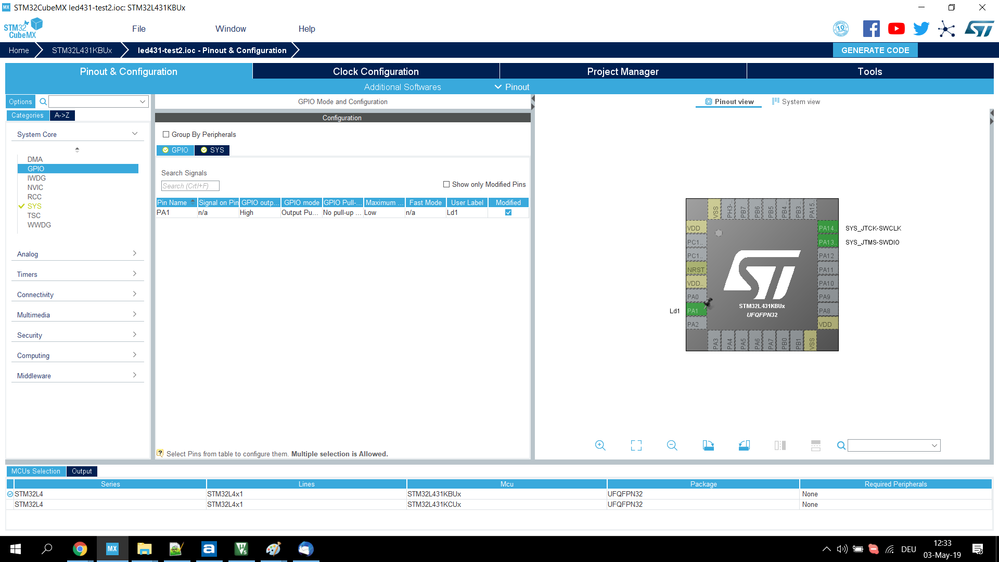Collapse the System Core category
The width and height of the screenshot is (999, 562).
[134, 134]
